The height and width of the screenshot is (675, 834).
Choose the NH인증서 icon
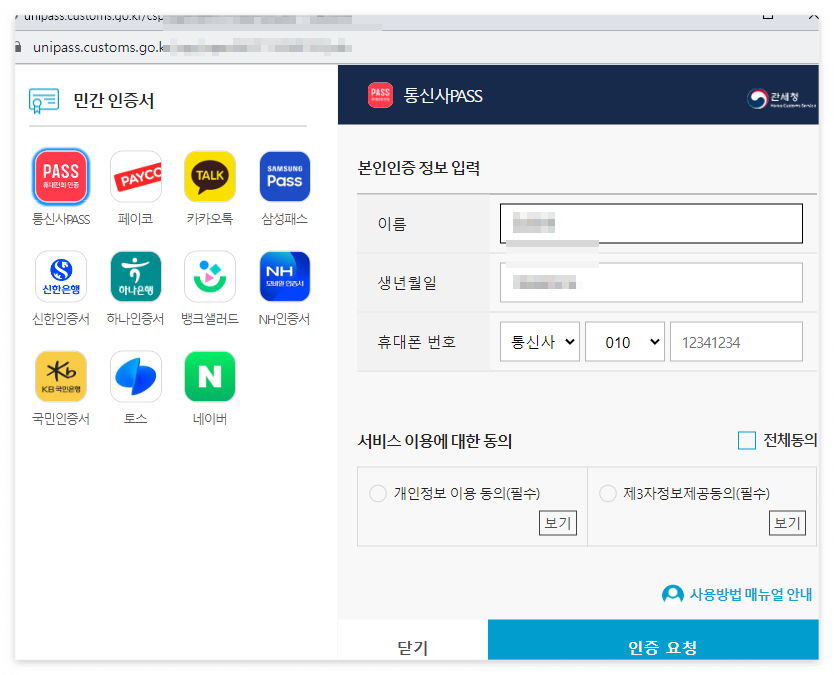pyautogui.click(x=285, y=277)
